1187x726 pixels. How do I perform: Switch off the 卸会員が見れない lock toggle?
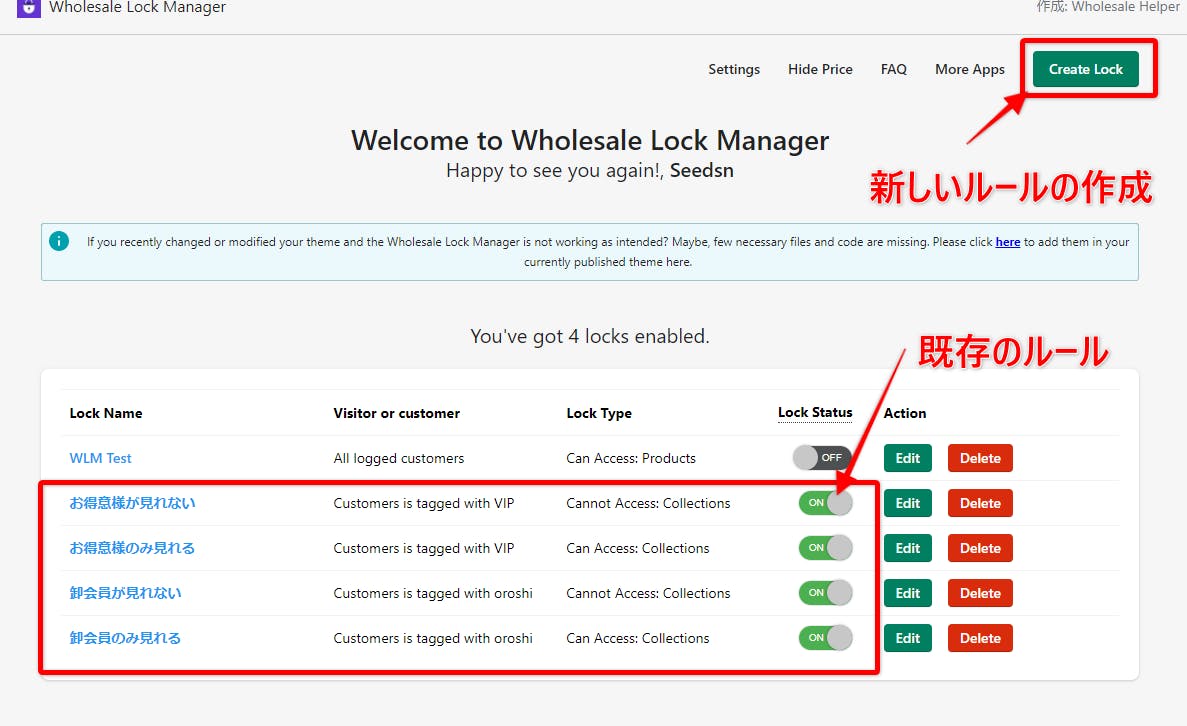[x=825, y=593]
